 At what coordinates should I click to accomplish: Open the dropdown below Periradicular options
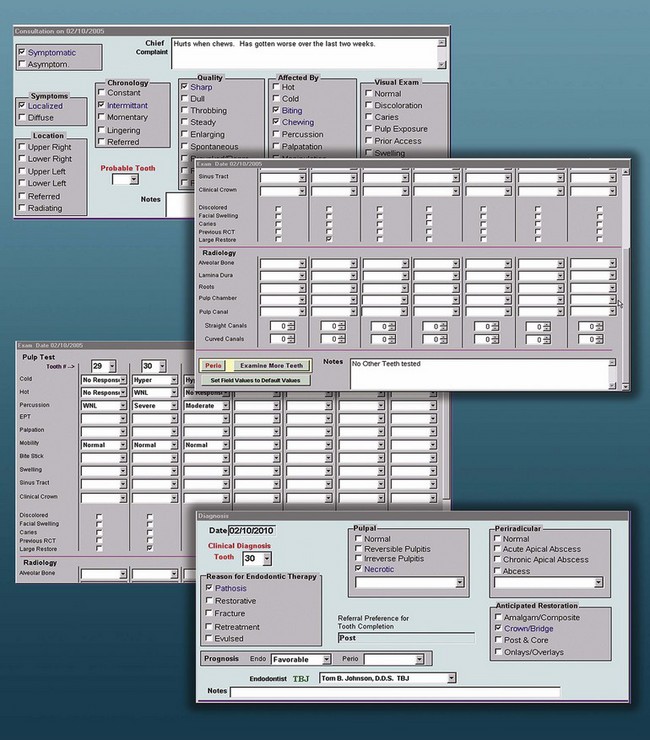click(599, 583)
